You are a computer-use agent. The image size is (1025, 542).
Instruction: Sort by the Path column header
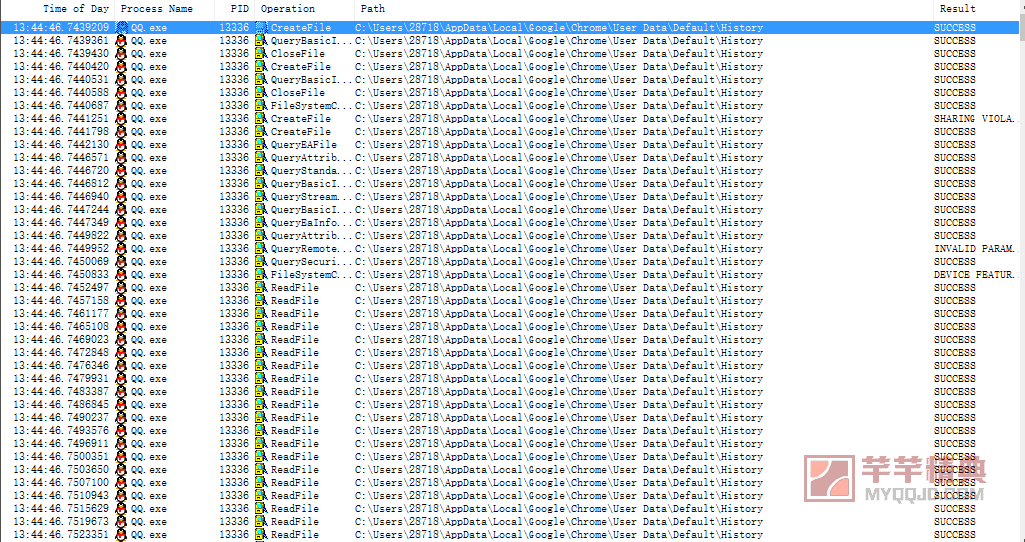point(644,9)
